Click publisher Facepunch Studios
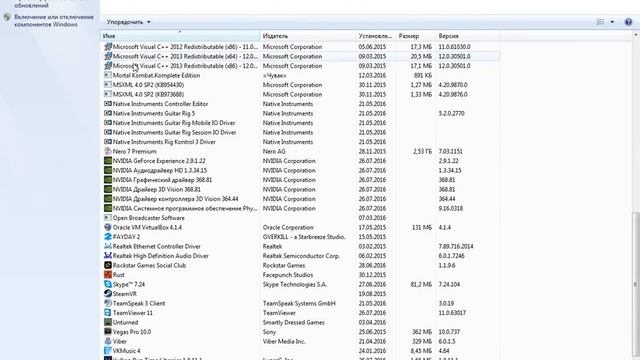 point(288,275)
